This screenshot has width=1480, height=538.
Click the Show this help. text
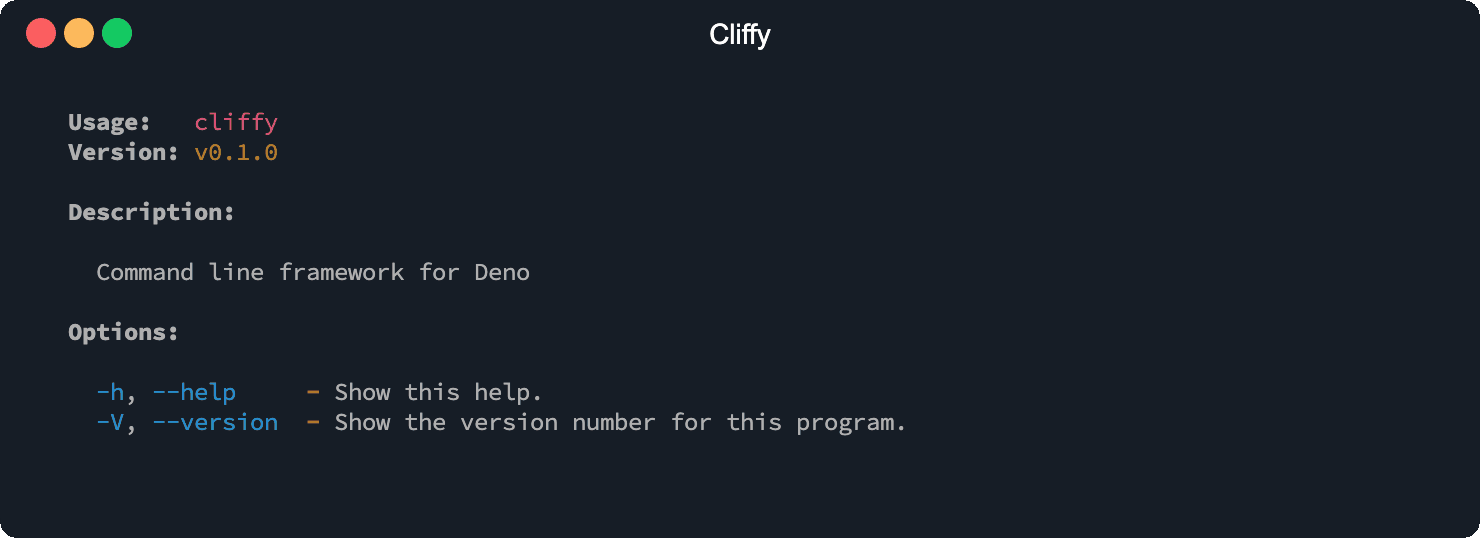tap(438, 393)
